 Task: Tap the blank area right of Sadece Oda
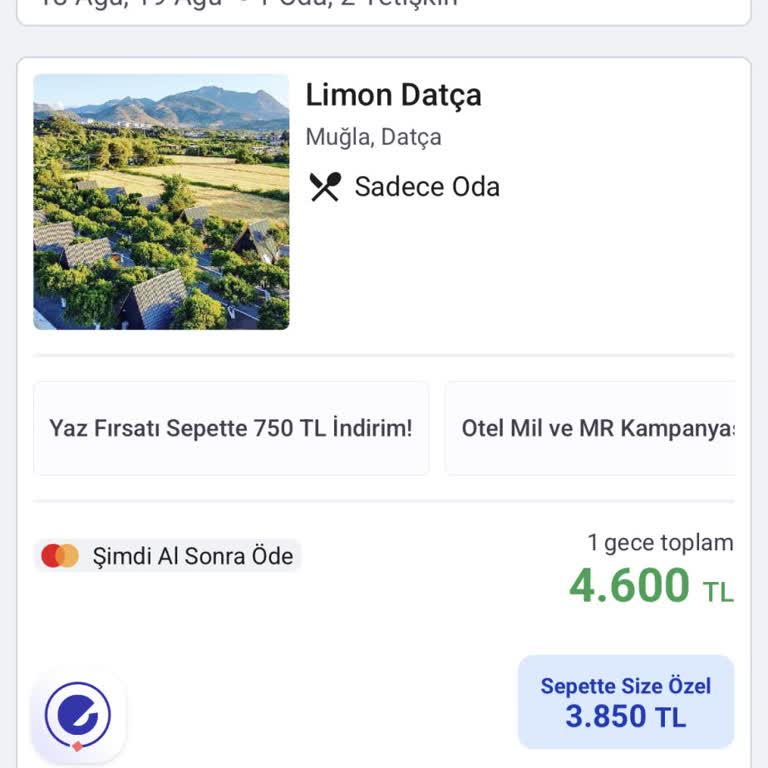tap(620, 187)
